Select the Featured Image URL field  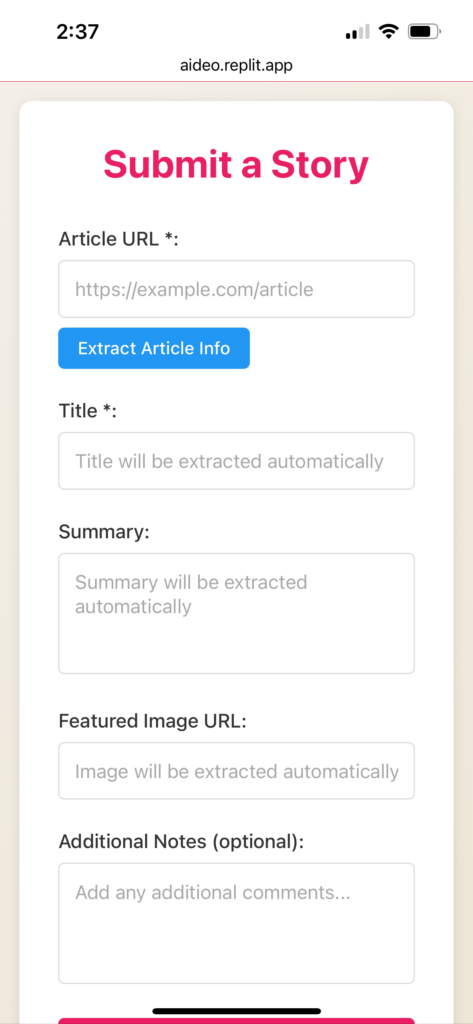(x=236, y=771)
